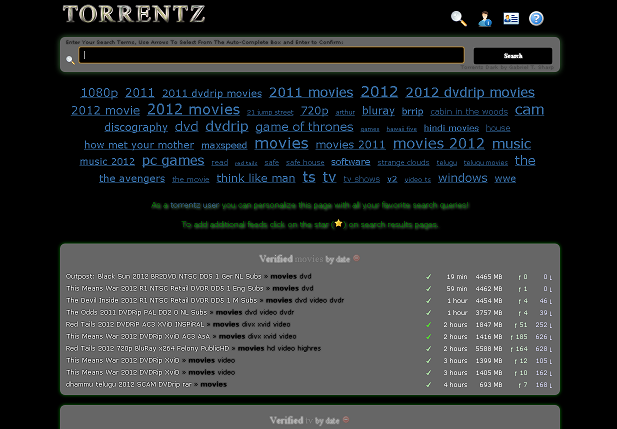Open the 2011 movies tag

[x=311, y=92]
